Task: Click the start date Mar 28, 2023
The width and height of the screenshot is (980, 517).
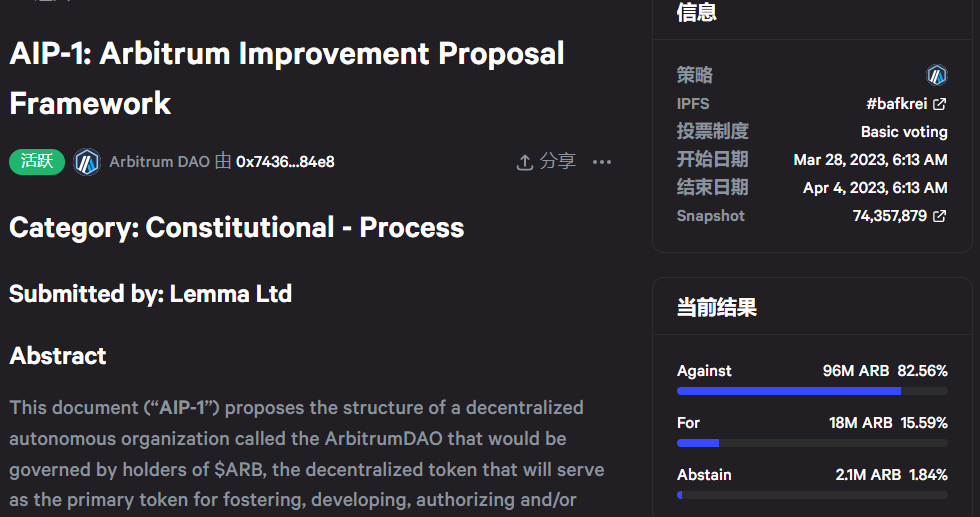Action: [x=870, y=160]
